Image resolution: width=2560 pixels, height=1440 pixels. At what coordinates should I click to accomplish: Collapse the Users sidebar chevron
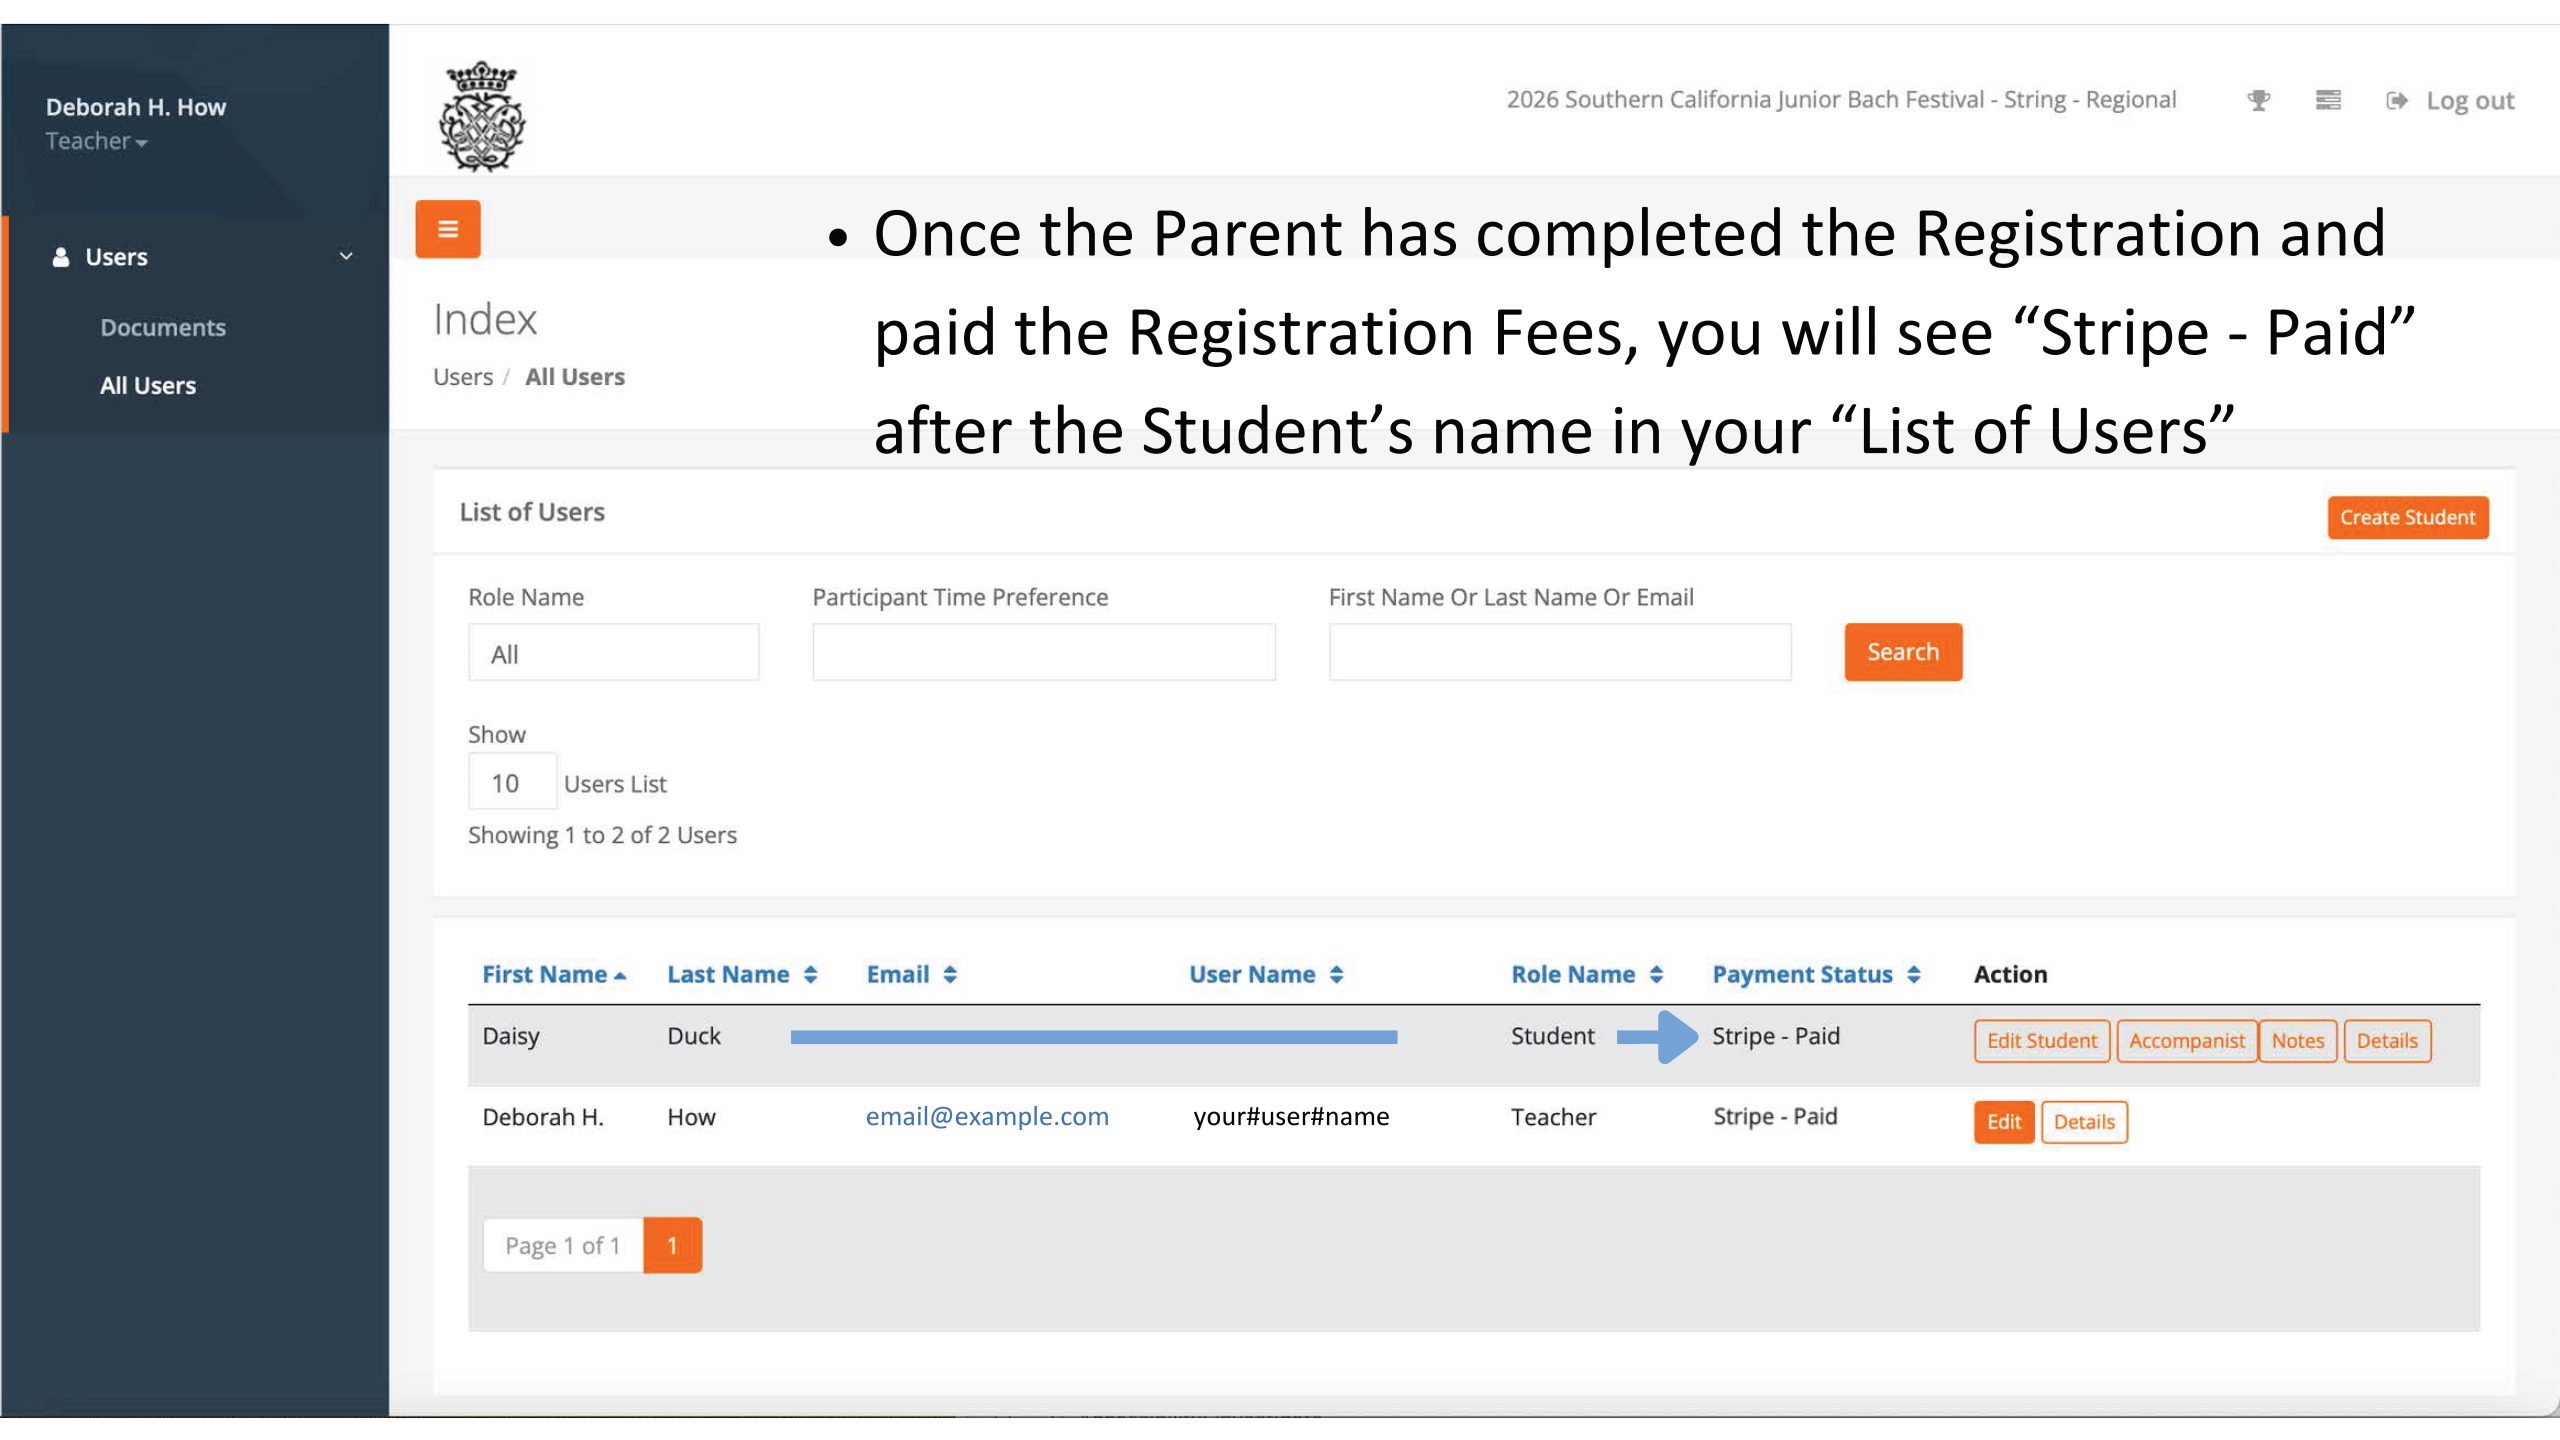(346, 256)
